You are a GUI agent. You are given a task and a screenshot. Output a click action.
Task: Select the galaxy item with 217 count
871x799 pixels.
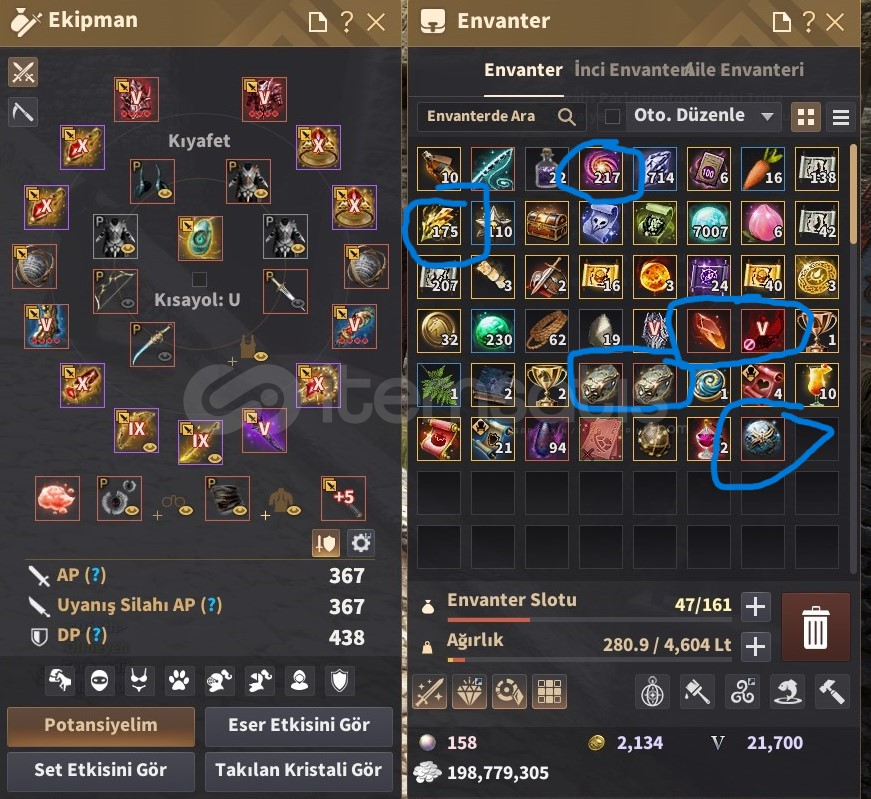(601, 168)
